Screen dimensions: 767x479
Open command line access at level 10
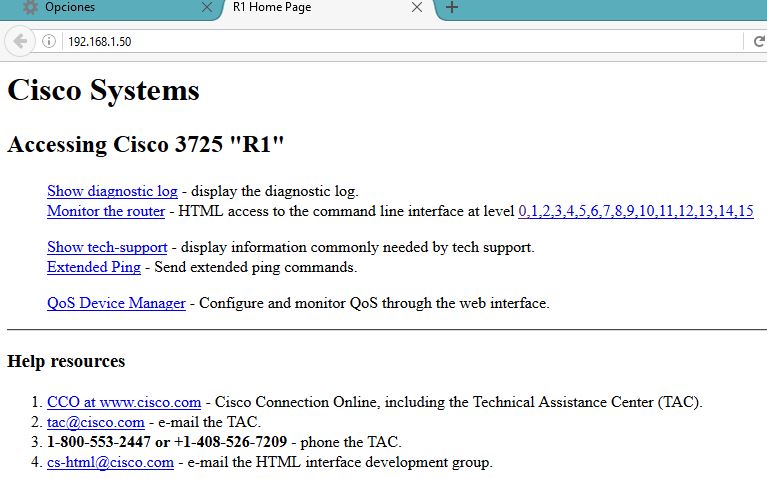[x=646, y=211]
